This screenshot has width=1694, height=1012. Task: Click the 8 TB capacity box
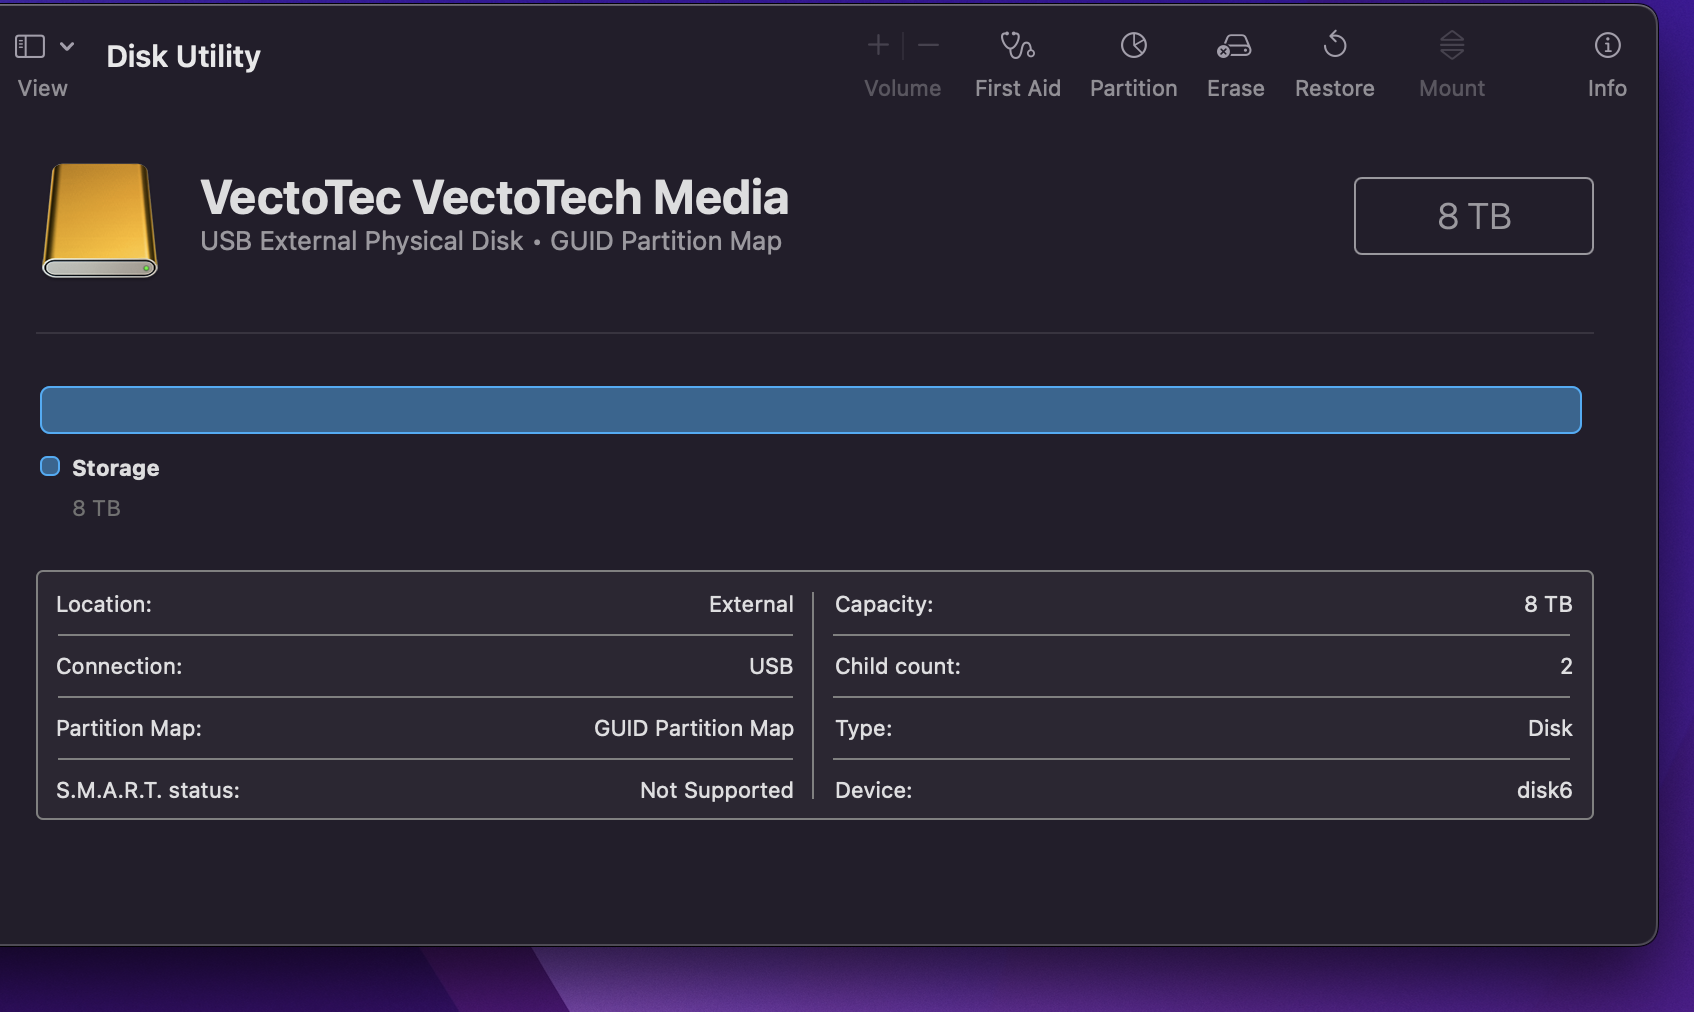pos(1473,216)
